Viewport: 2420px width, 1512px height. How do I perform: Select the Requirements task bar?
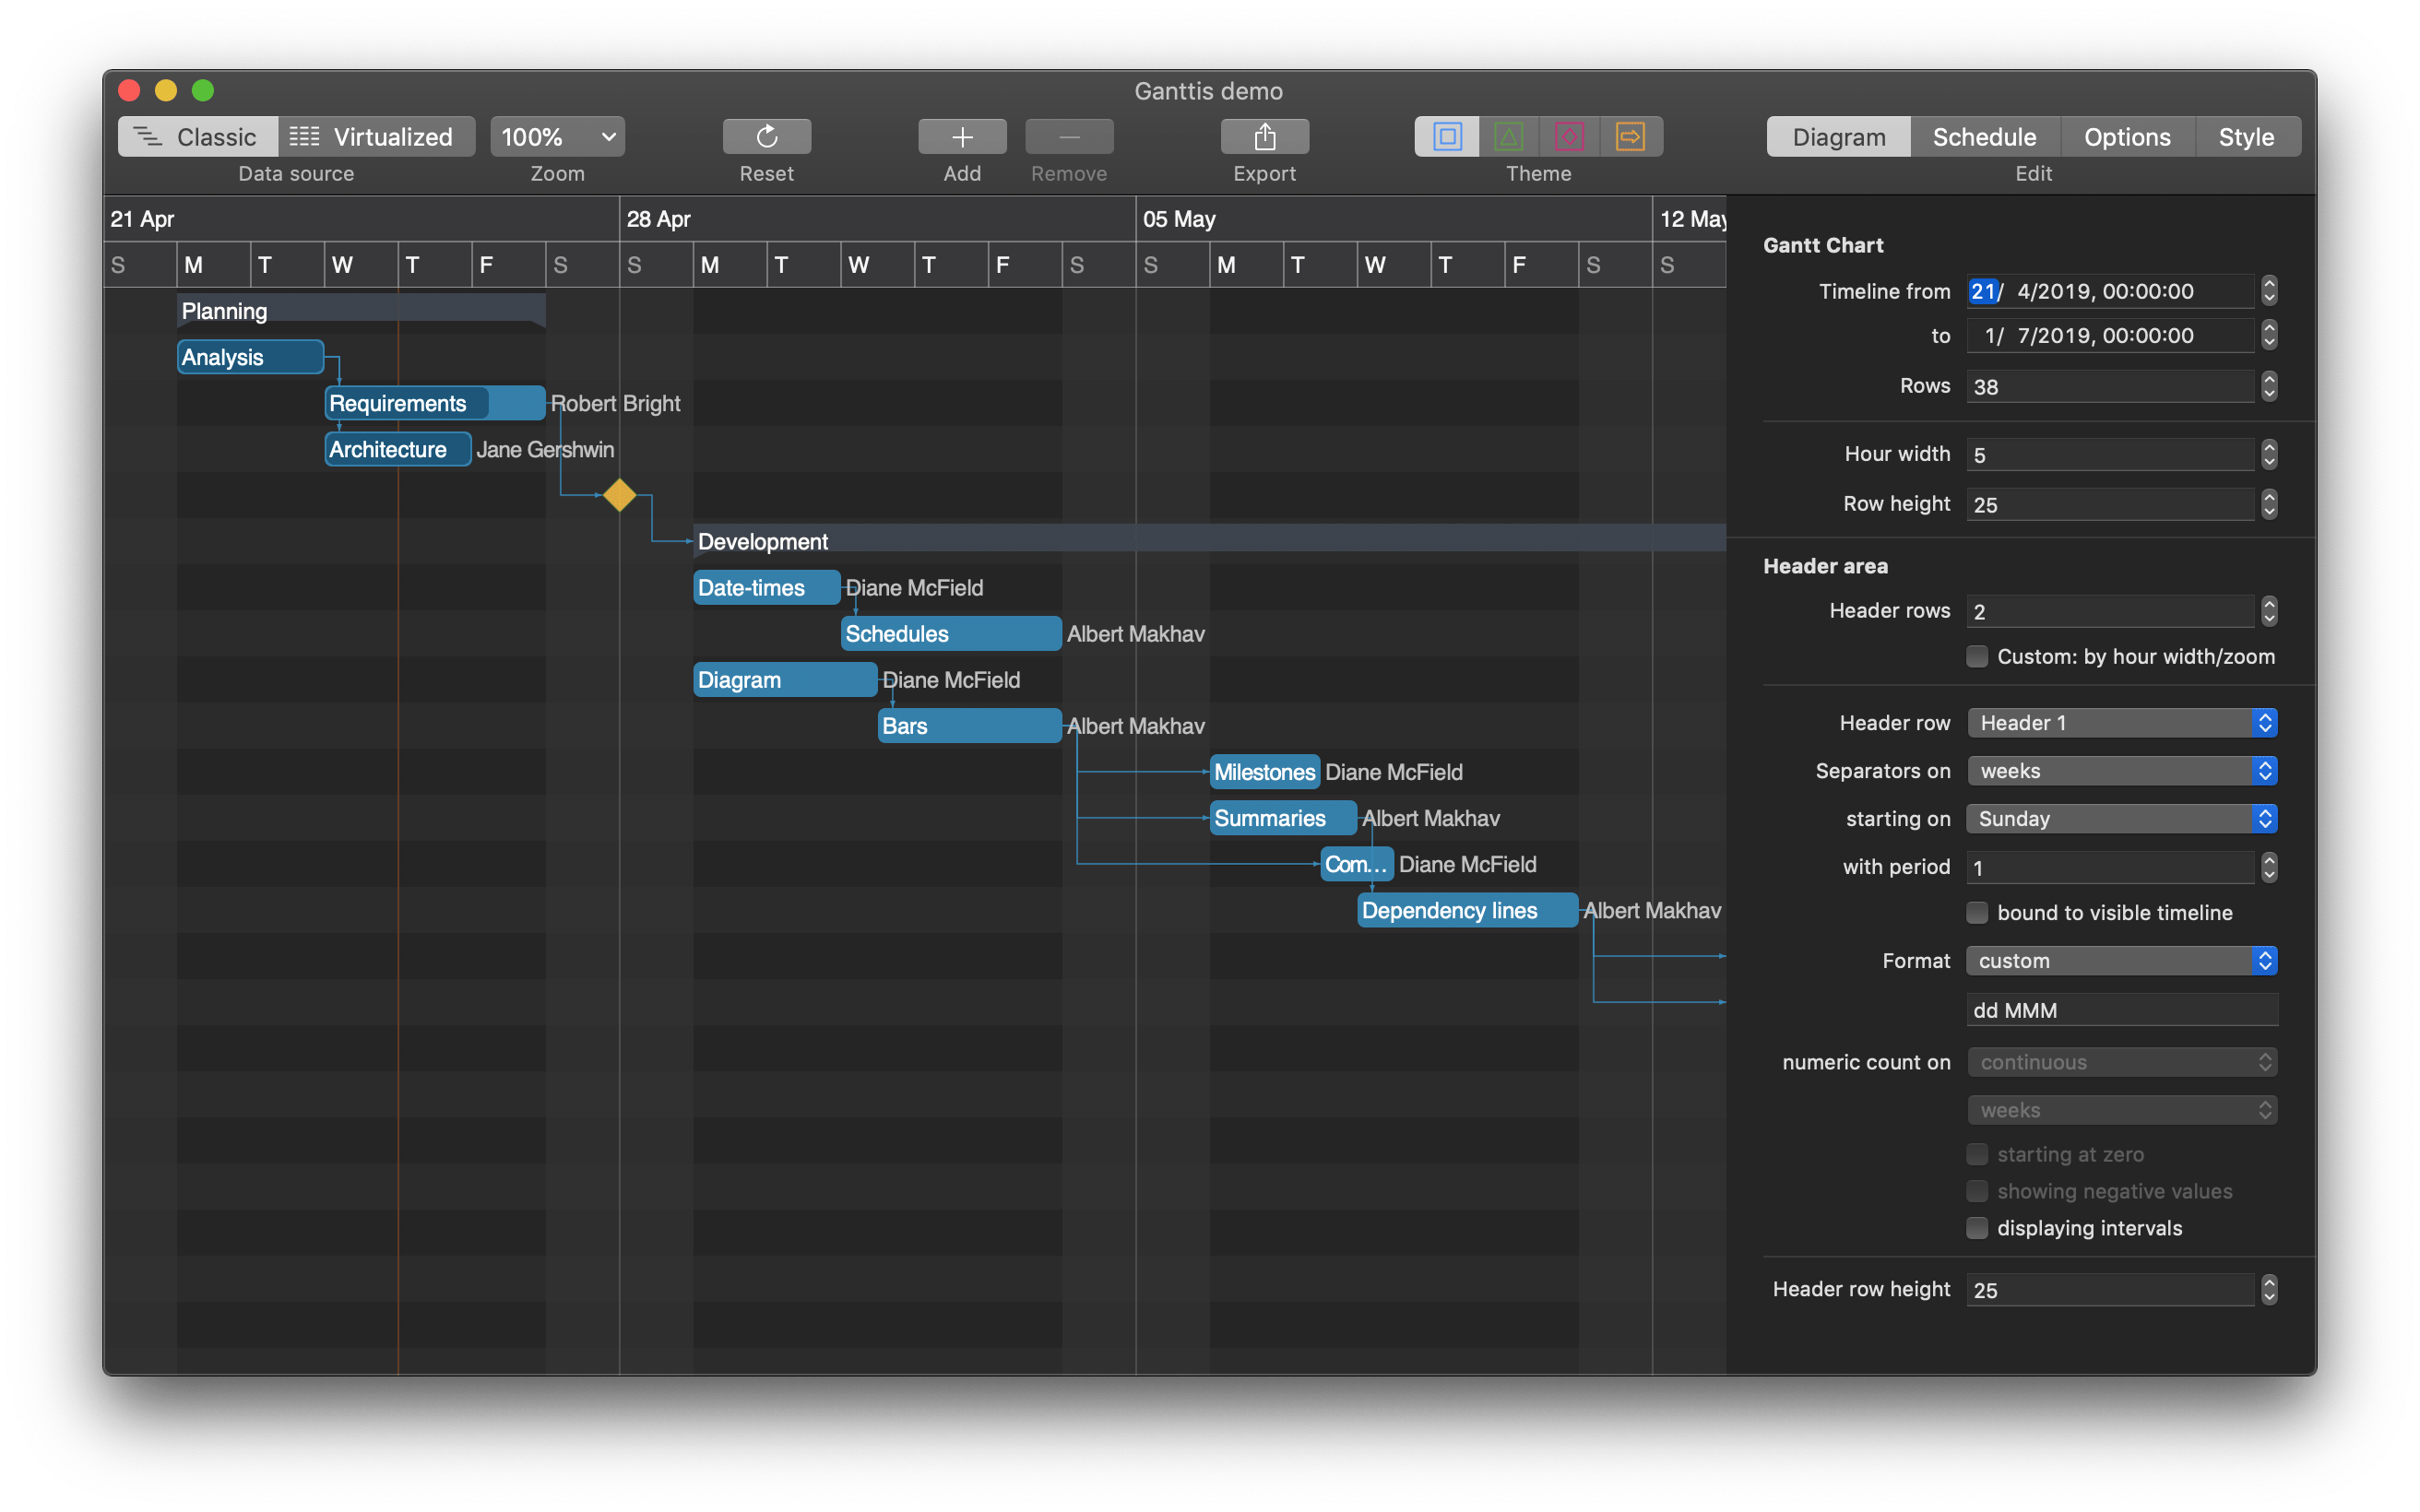point(435,403)
